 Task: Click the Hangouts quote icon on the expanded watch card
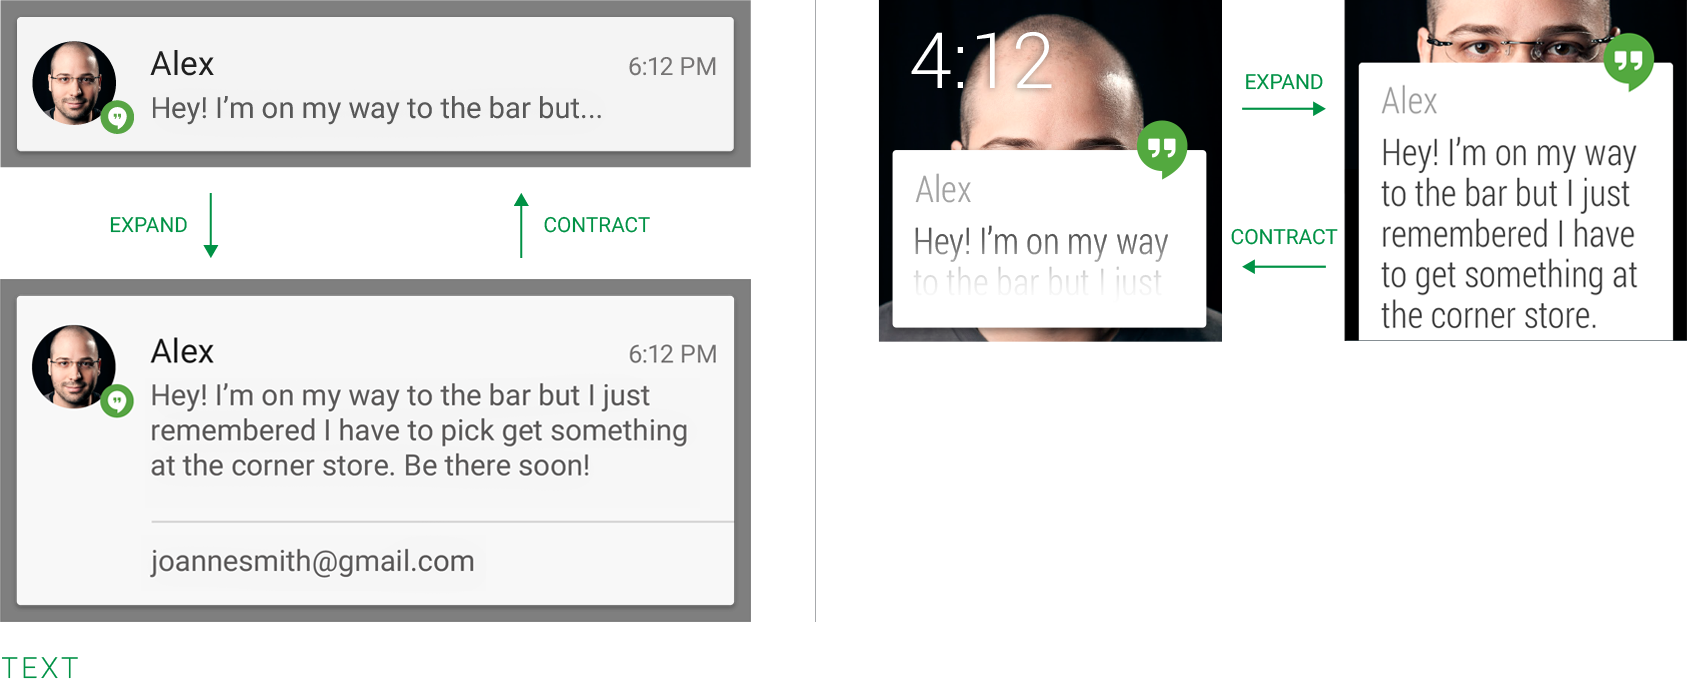point(1628,62)
